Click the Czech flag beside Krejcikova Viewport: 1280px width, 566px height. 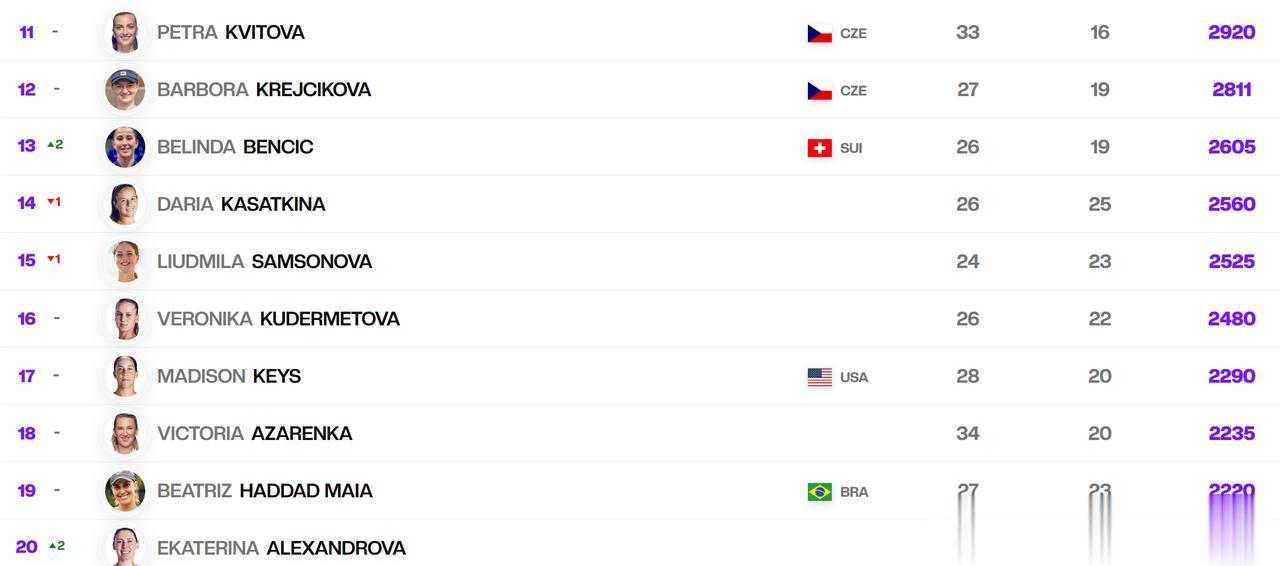click(820, 91)
